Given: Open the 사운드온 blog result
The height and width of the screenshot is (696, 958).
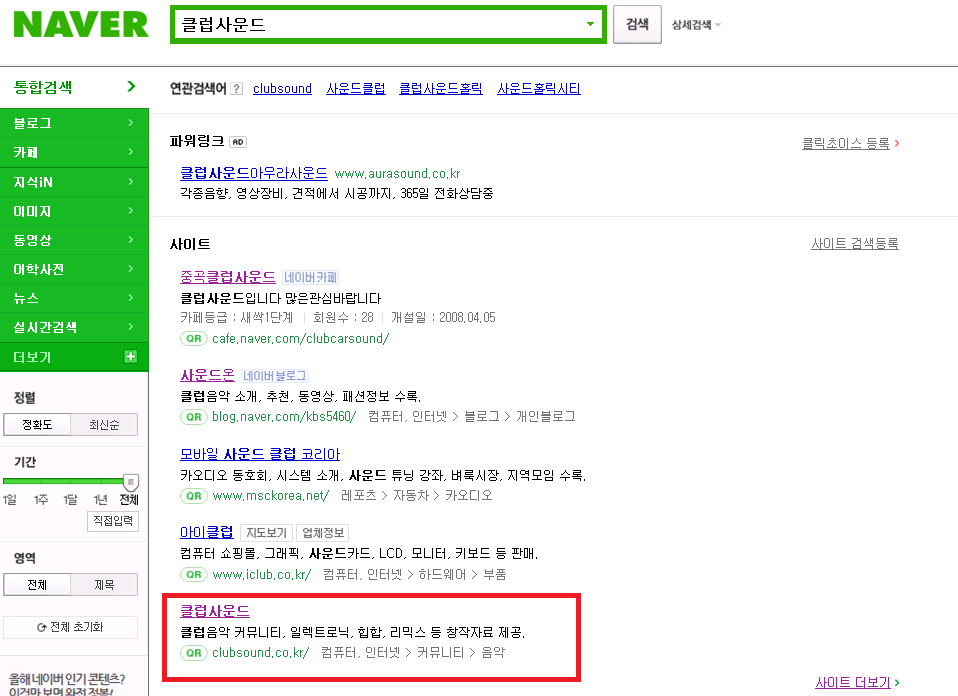Looking at the screenshot, I should click(207, 375).
